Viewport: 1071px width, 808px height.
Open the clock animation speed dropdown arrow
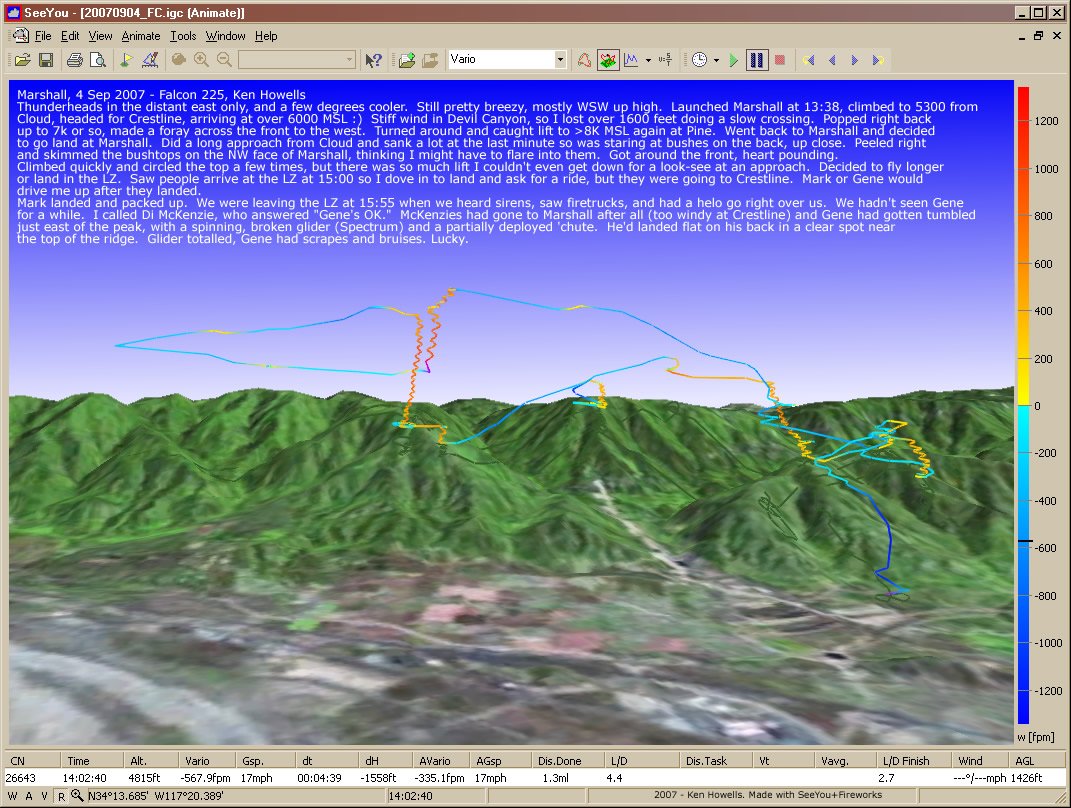click(x=716, y=60)
